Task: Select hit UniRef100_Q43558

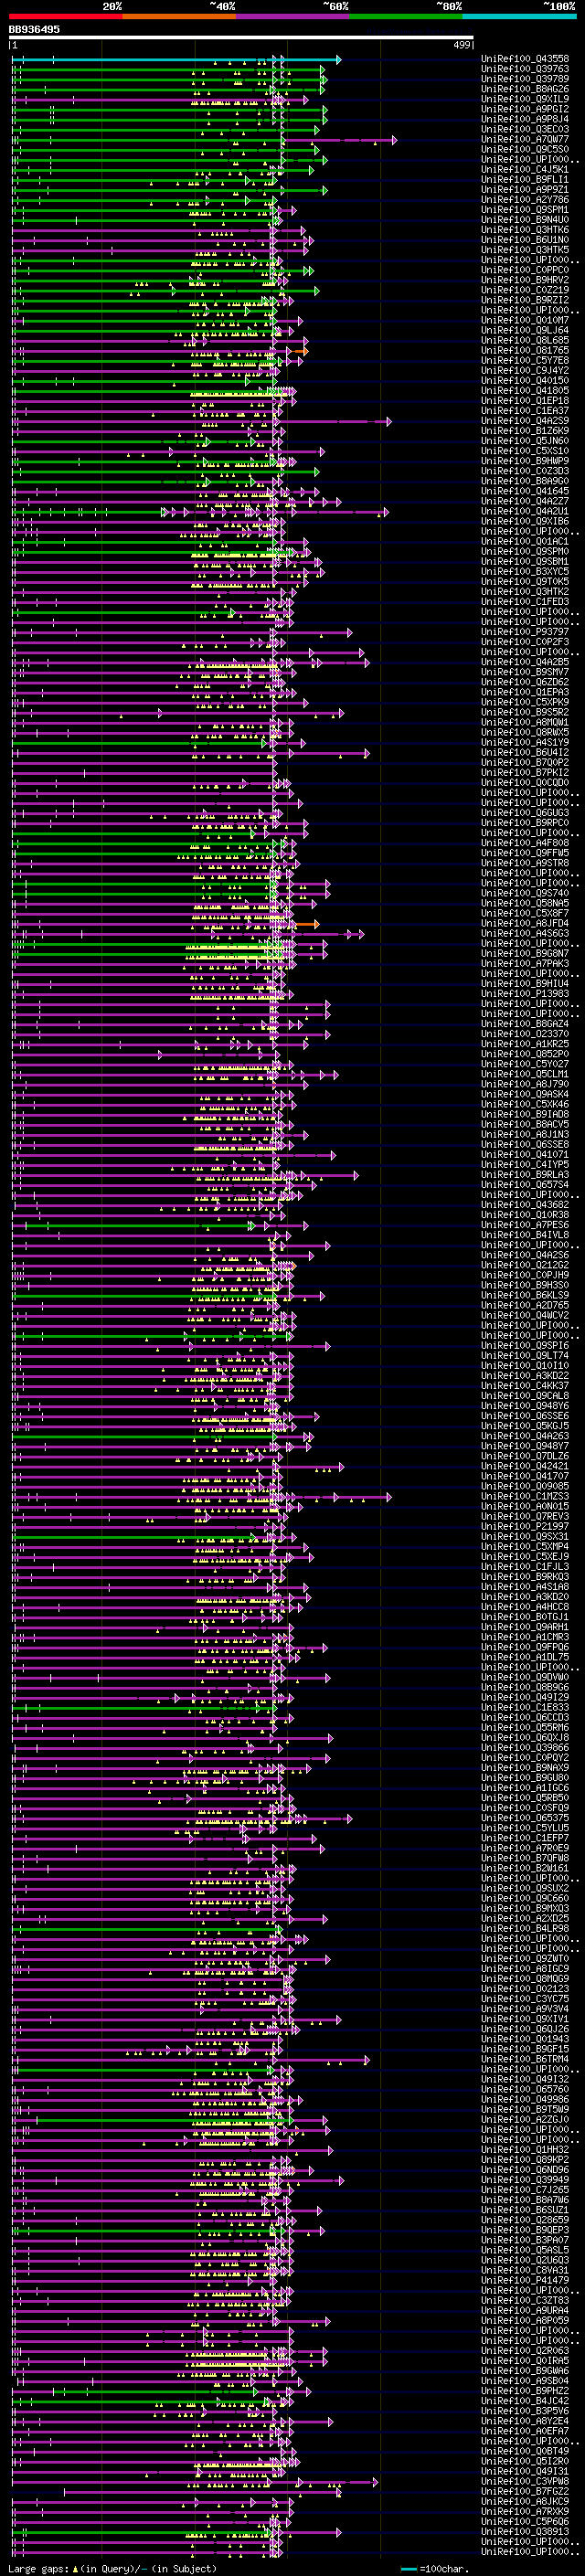Action: (525, 59)
